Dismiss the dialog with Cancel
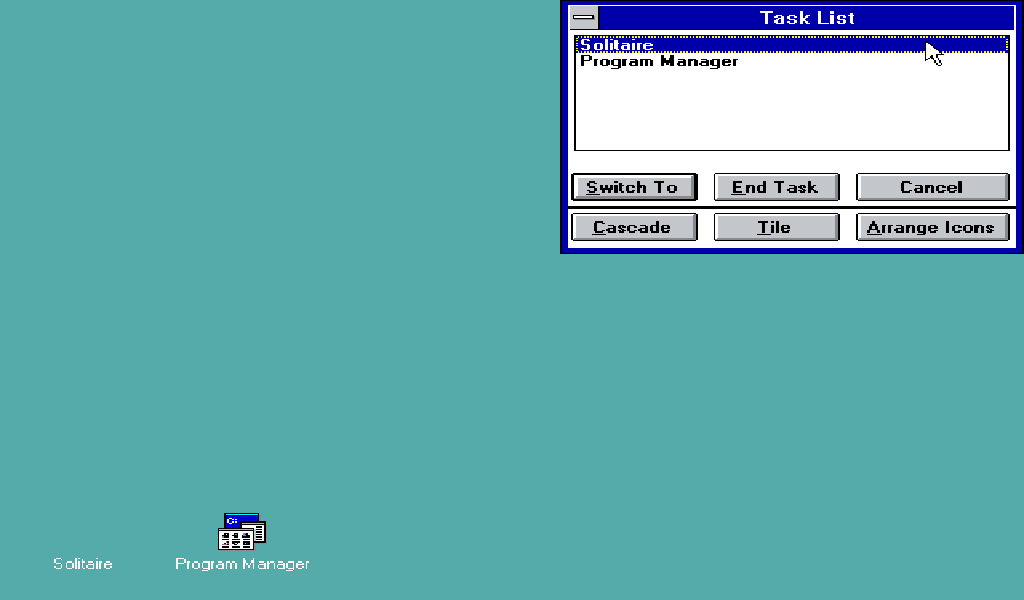The height and width of the screenshot is (600, 1024). (x=933, y=187)
